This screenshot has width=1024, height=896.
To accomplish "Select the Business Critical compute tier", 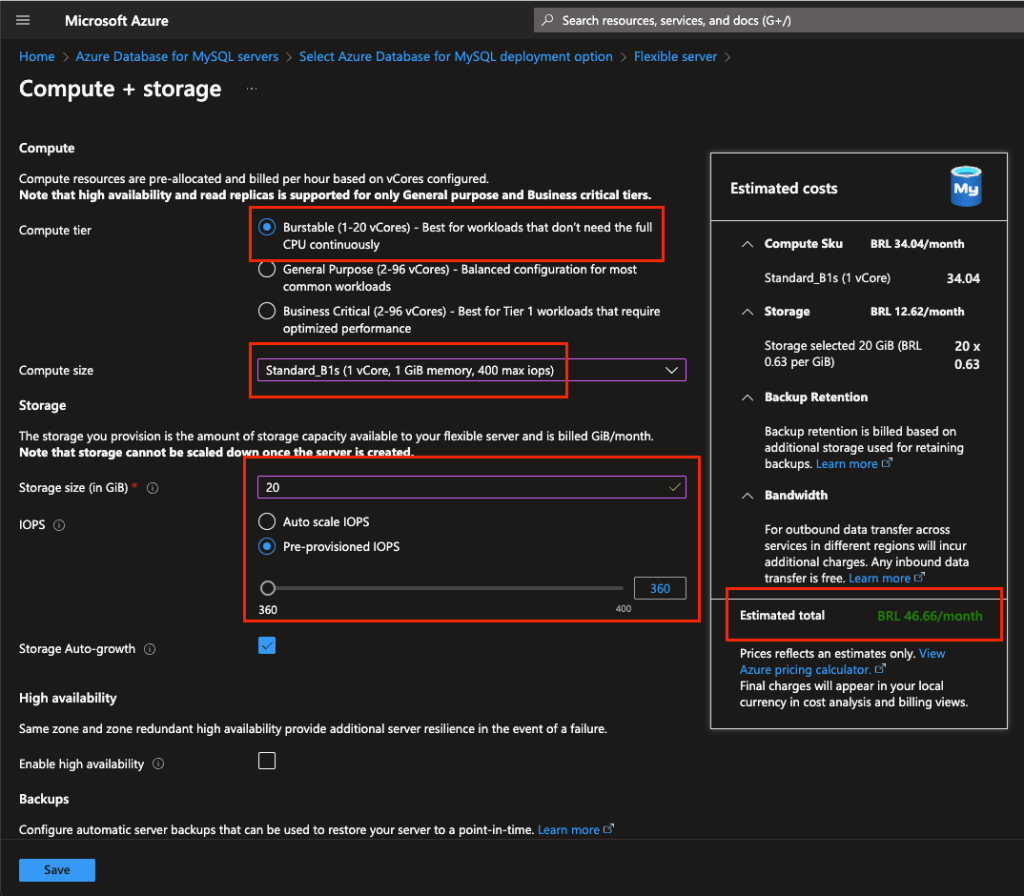I will coord(267,311).
